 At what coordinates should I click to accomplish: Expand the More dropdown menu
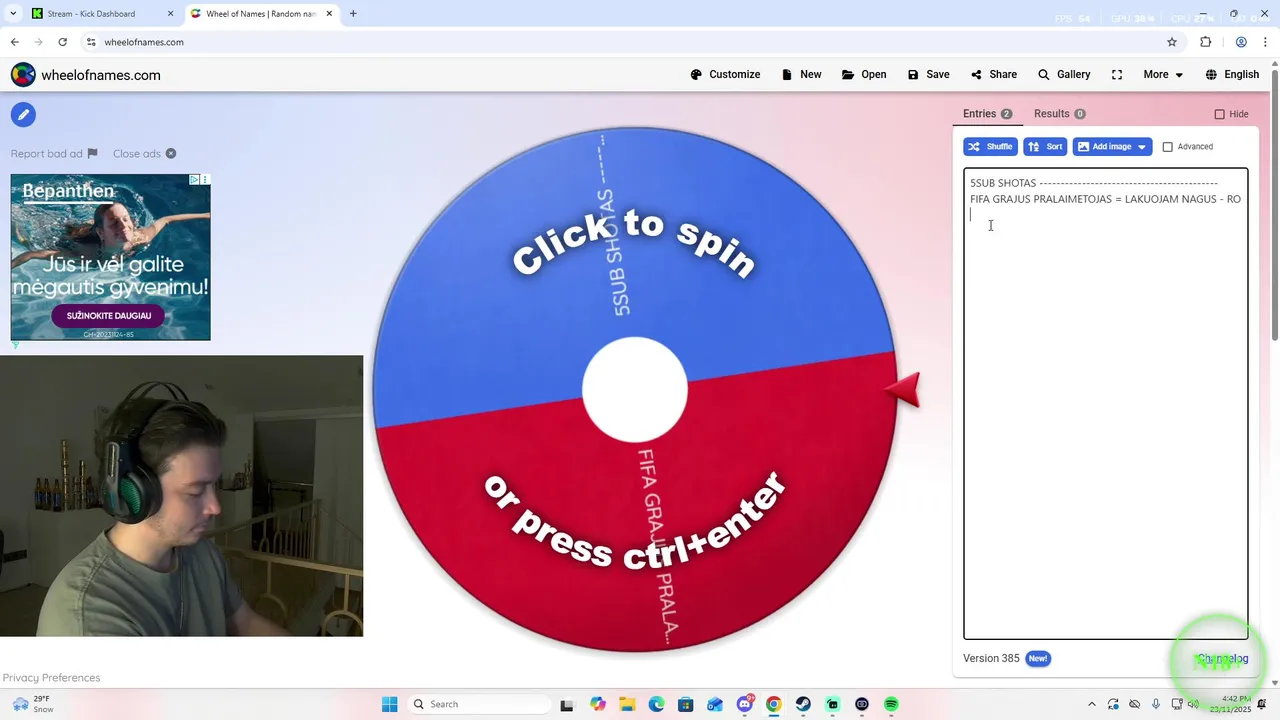click(1163, 75)
